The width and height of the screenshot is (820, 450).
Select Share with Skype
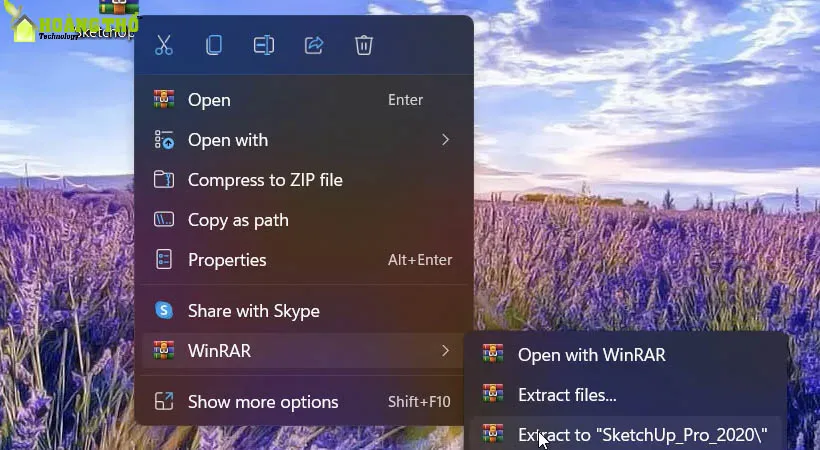303,311
